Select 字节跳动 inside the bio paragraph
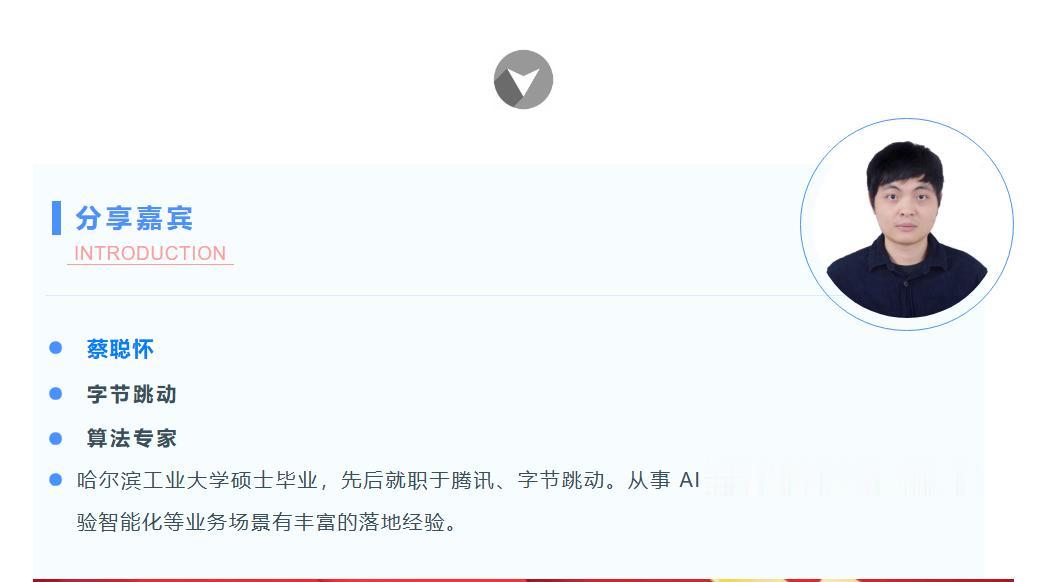This screenshot has width=1044, height=582. [561, 480]
